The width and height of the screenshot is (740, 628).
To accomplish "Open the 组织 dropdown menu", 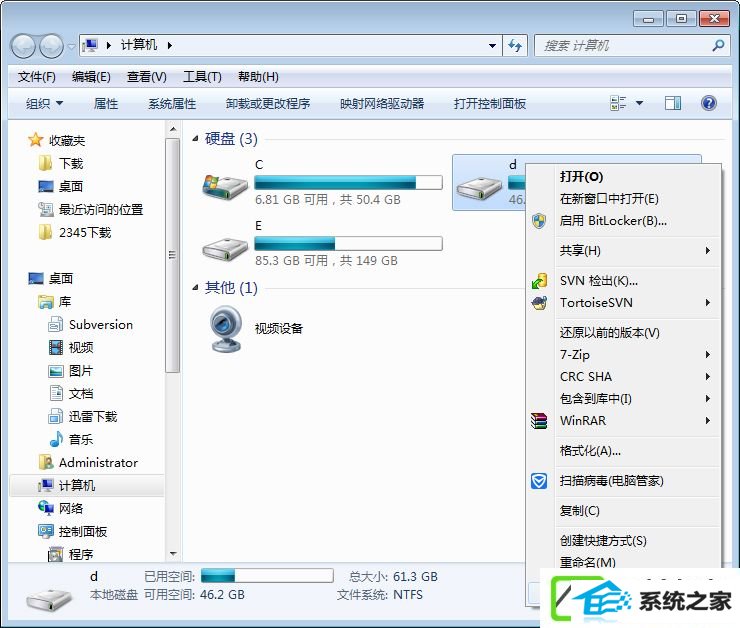I will pyautogui.click(x=44, y=103).
